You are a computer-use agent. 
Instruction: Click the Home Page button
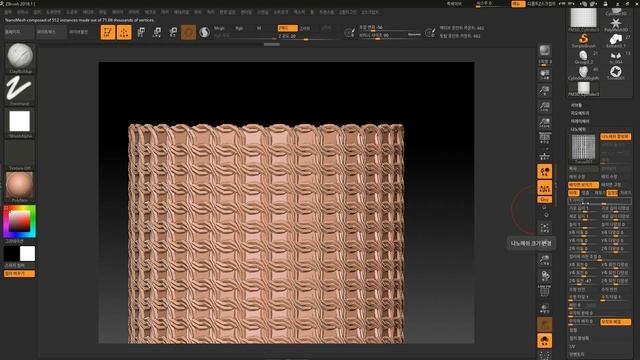19,32
